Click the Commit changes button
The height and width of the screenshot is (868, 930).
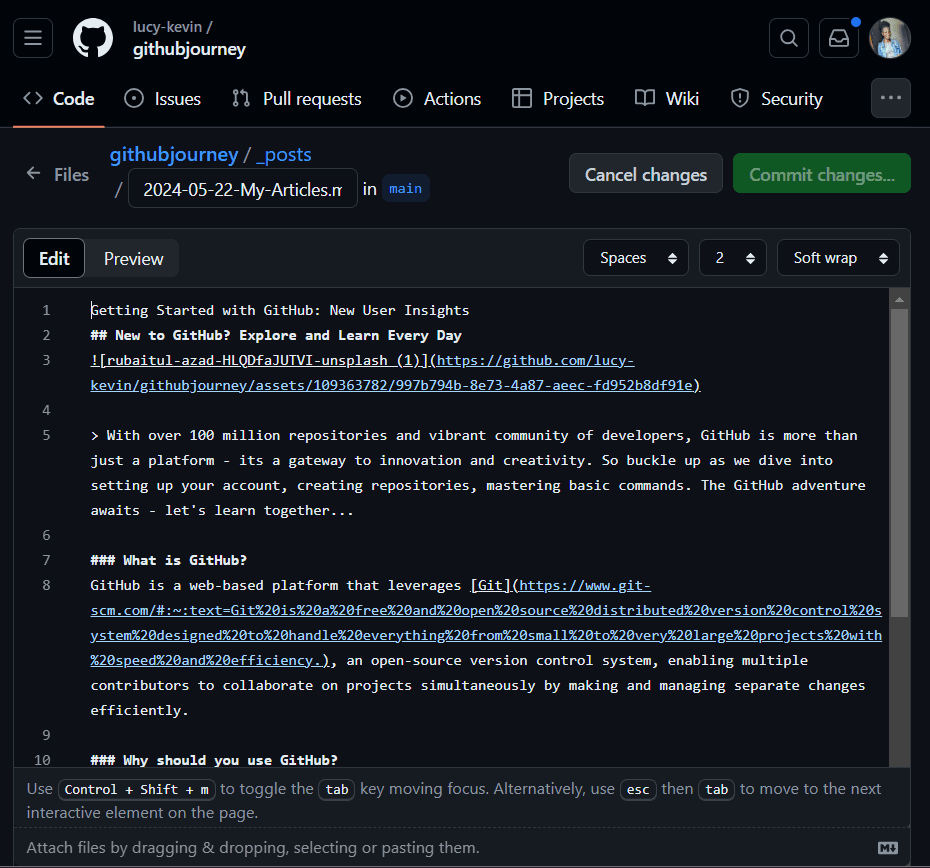pyautogui.click(x=821, y=173)
